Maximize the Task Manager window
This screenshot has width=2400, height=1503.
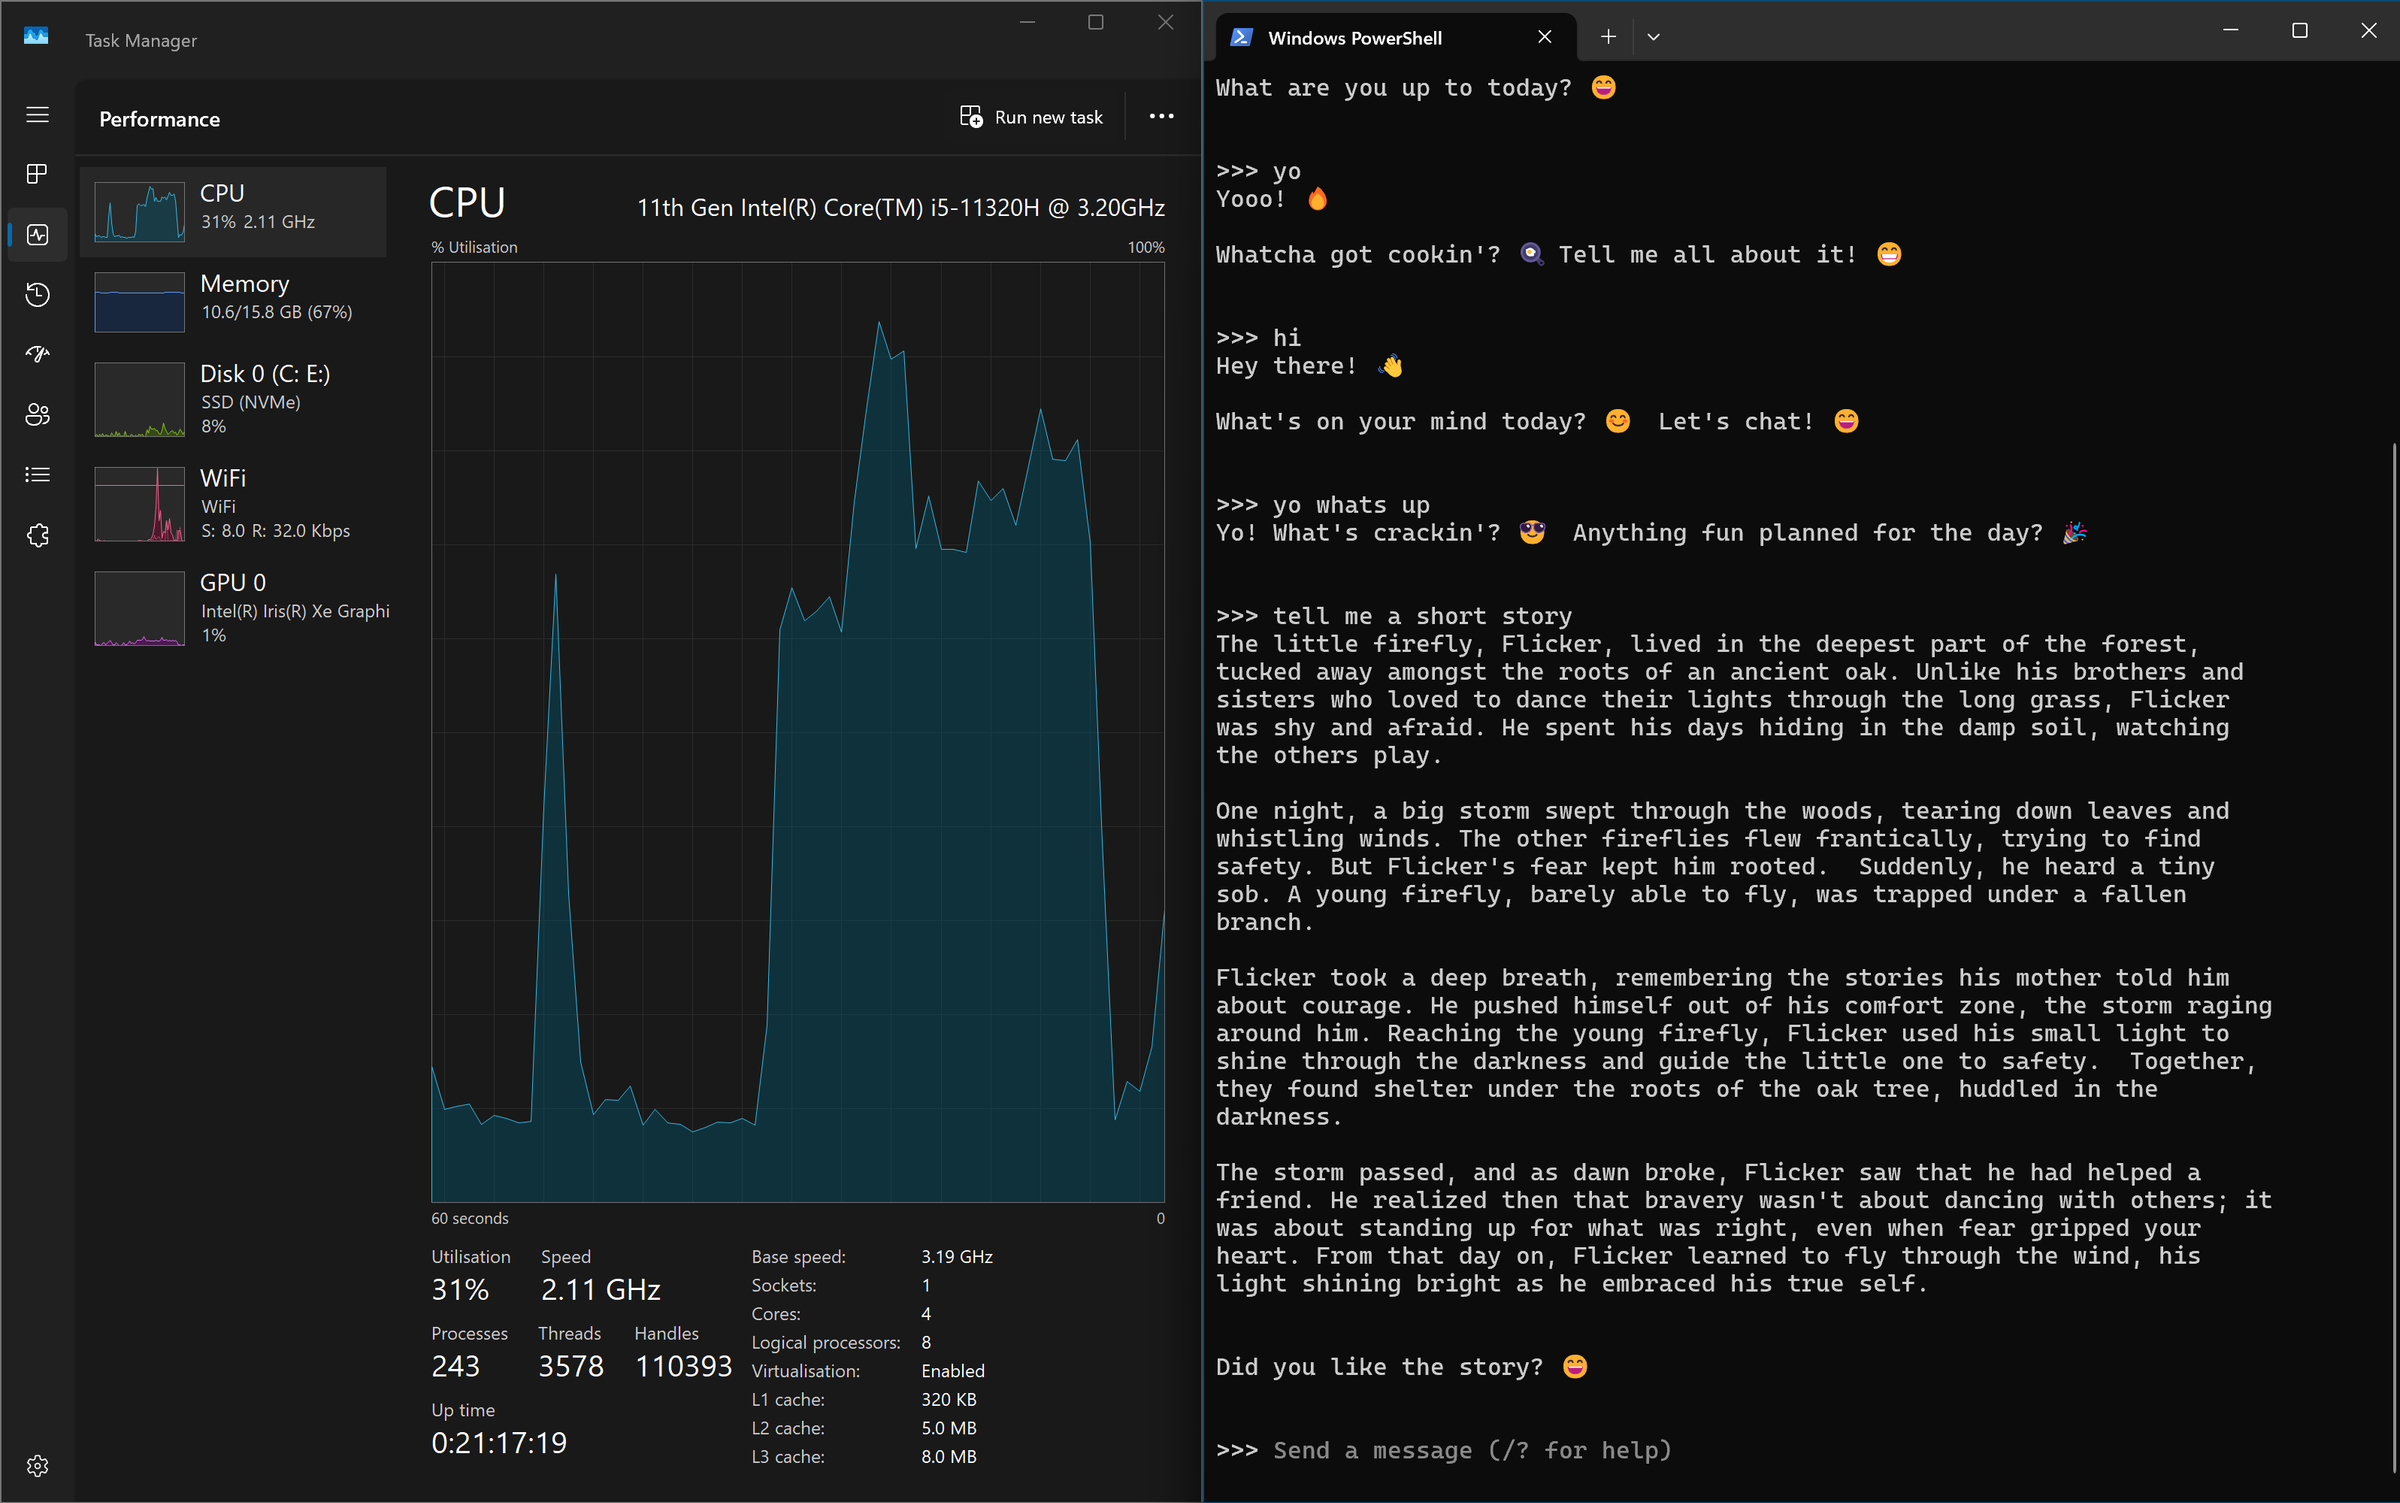[1096, 22]
